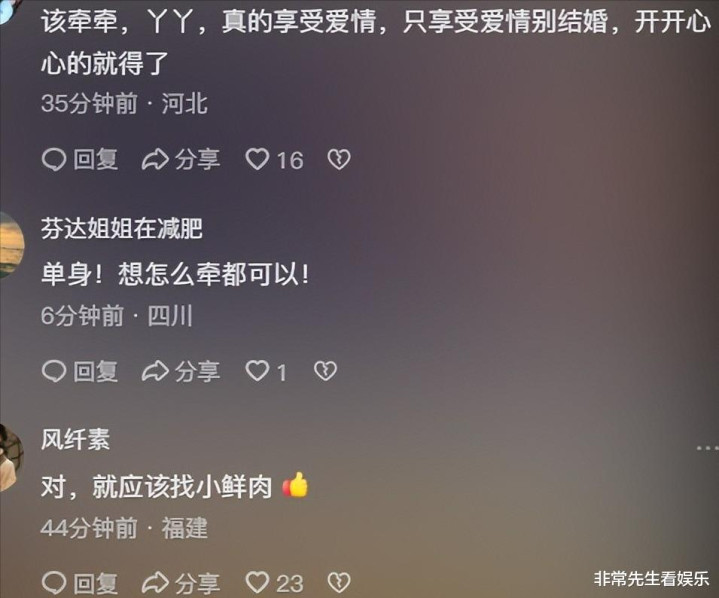Image resolution: width=719 pixels, height=598 pixels.
Task: Click the comment text 单身！想怎么牵都可以！
Action: click(175, 274)
